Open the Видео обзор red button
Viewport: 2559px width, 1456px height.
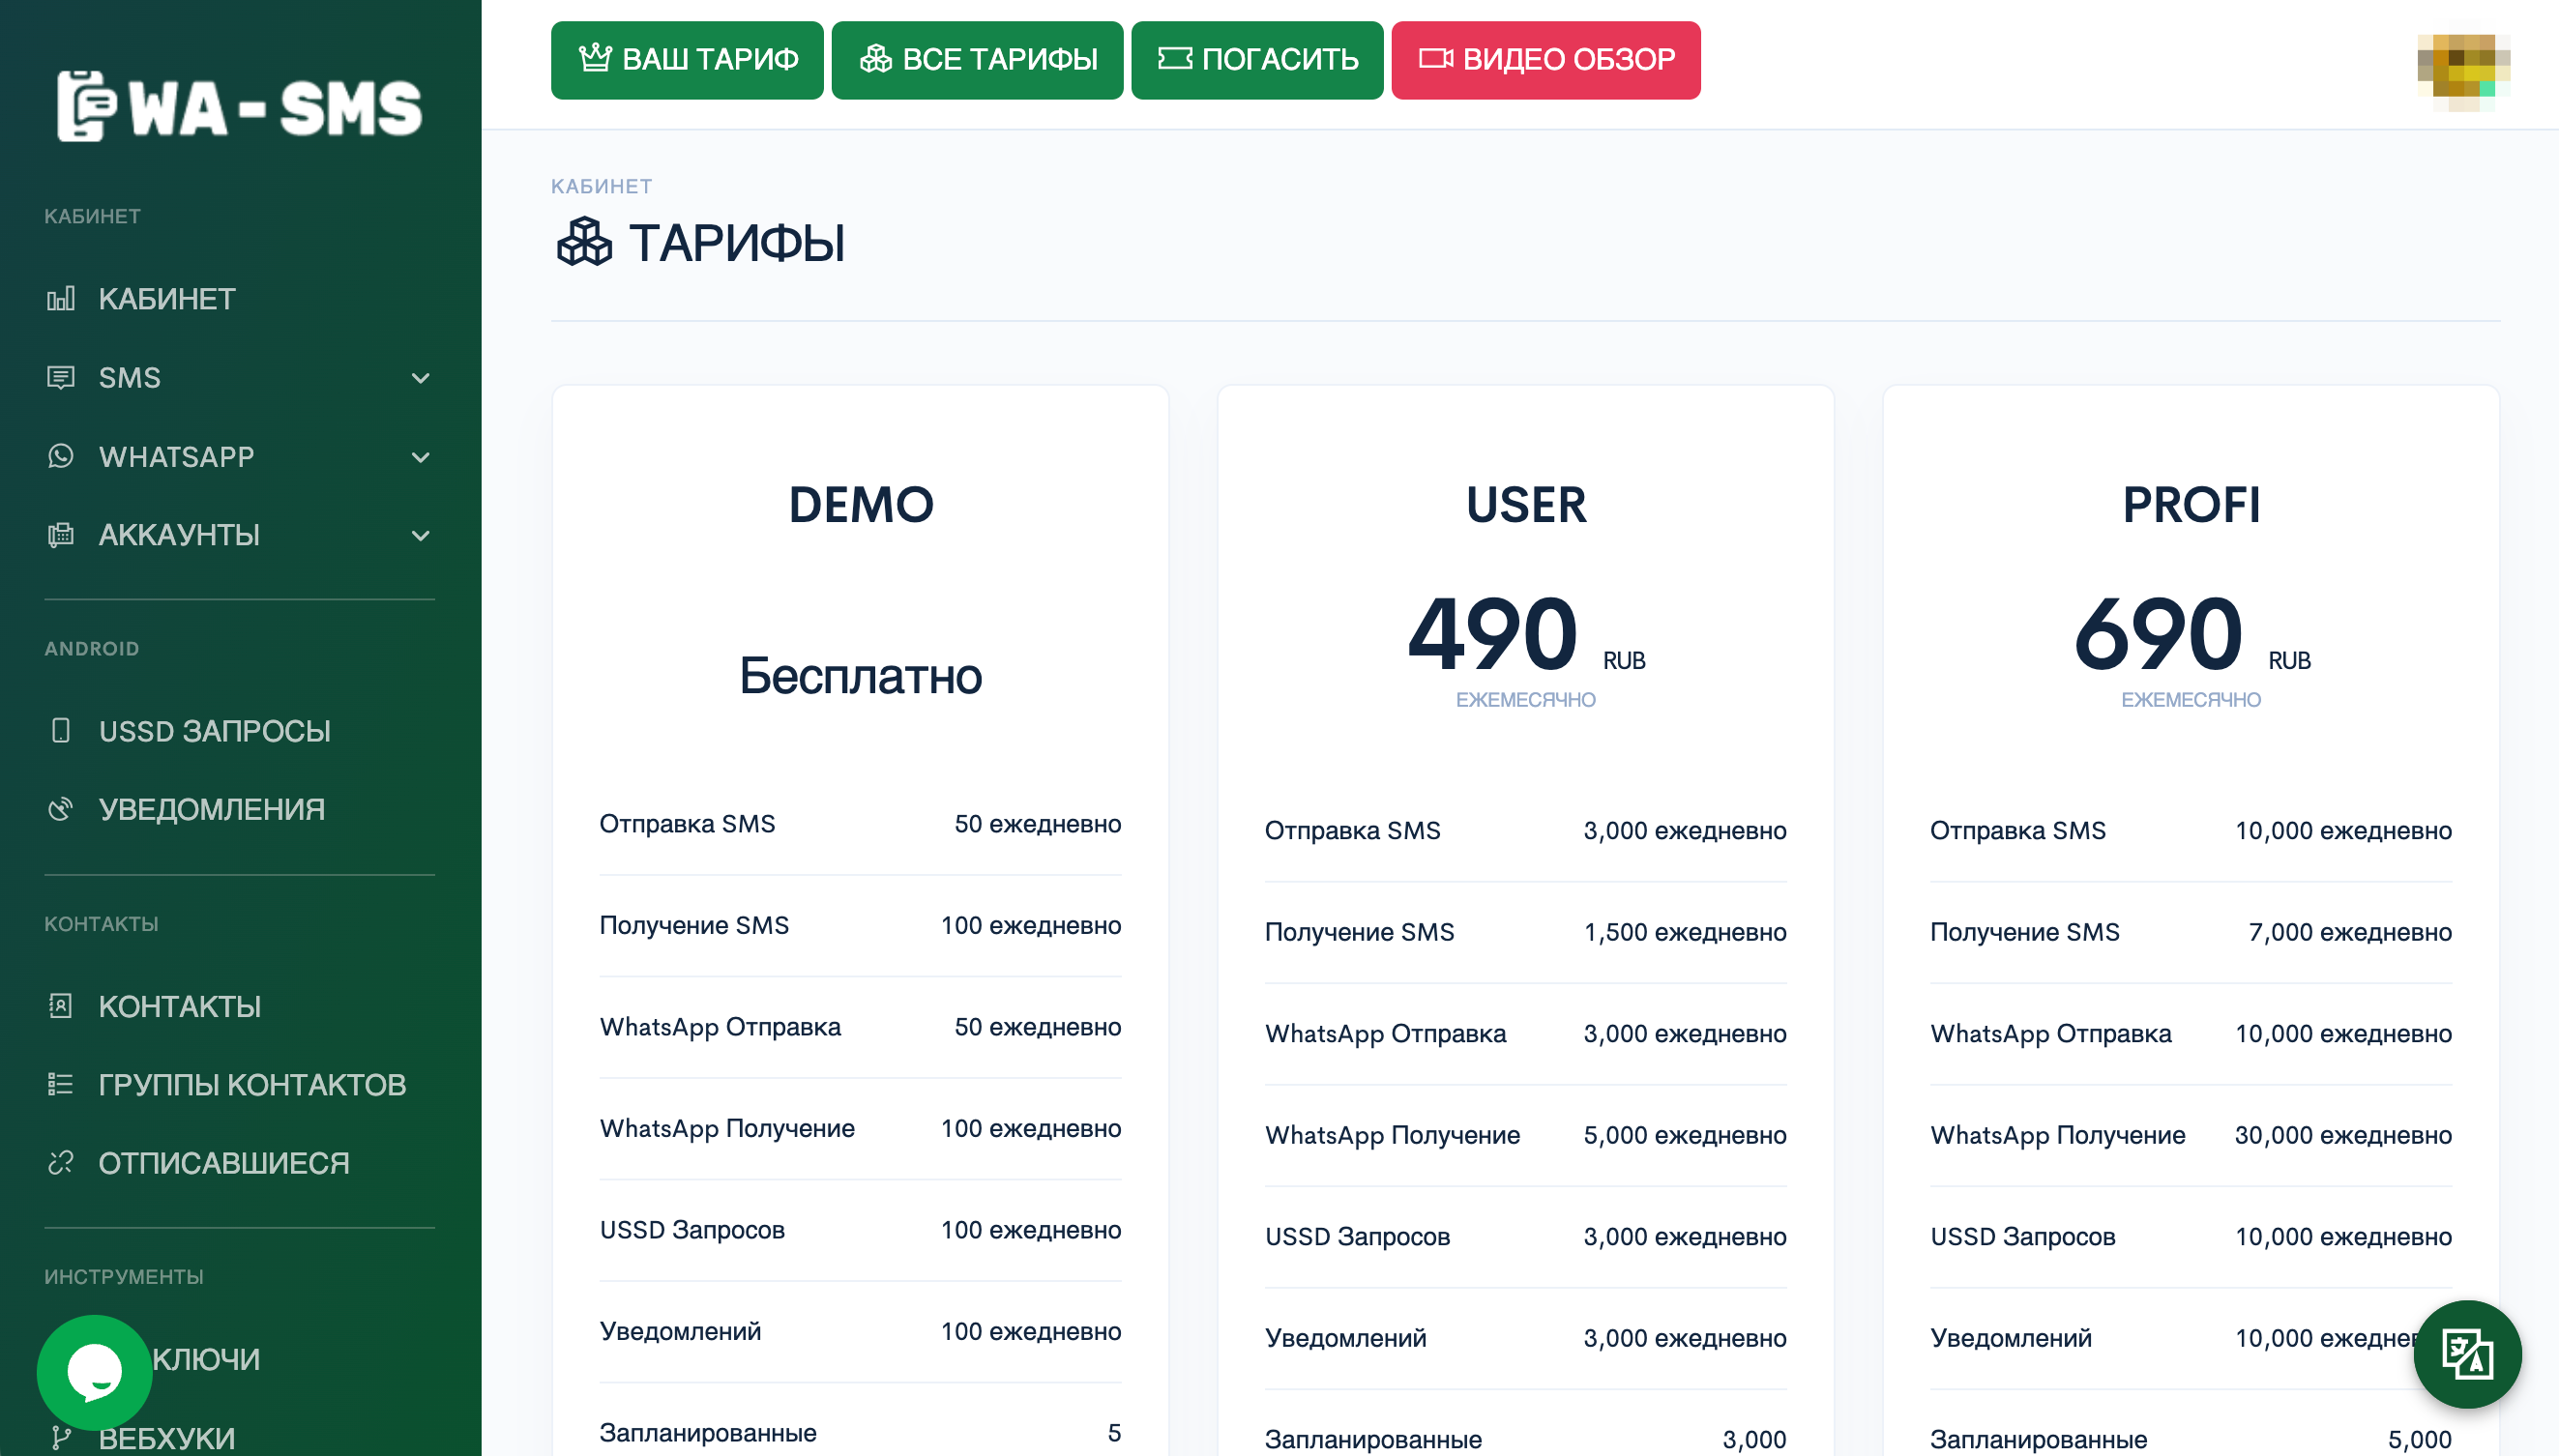click(x=1545, y=60)
